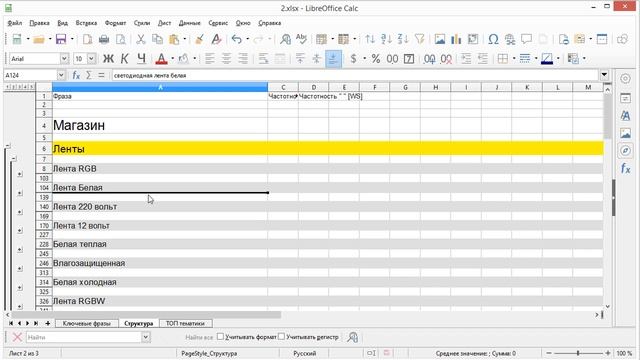Apply underline formatting Ч
This screenshot has width=640, height=360.
coord(141,59)
